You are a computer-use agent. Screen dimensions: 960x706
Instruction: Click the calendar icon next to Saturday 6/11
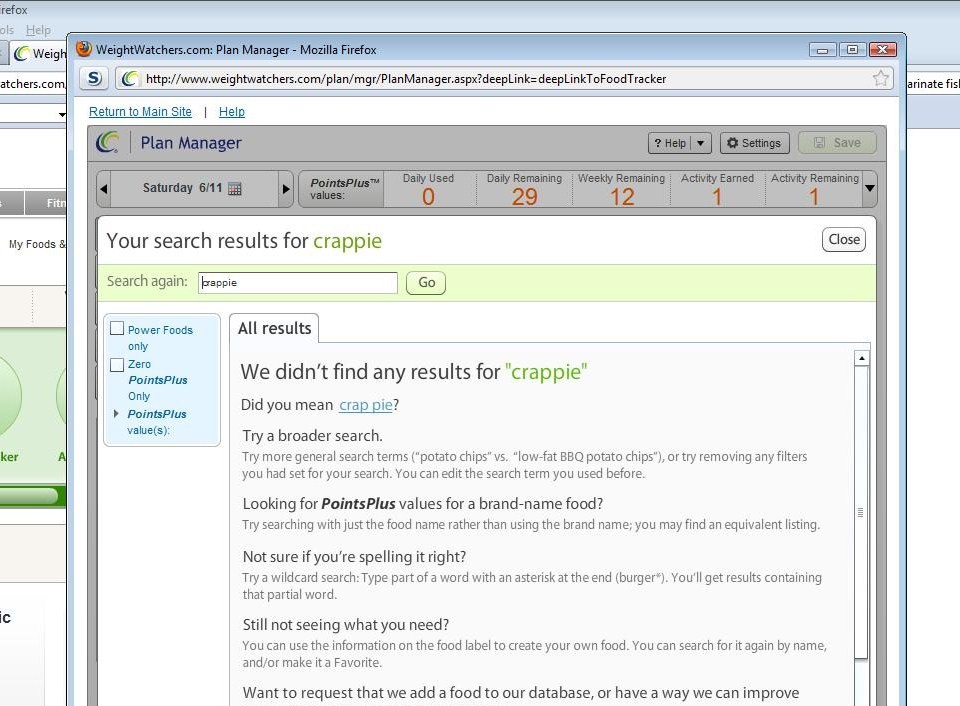click(235, 188)
